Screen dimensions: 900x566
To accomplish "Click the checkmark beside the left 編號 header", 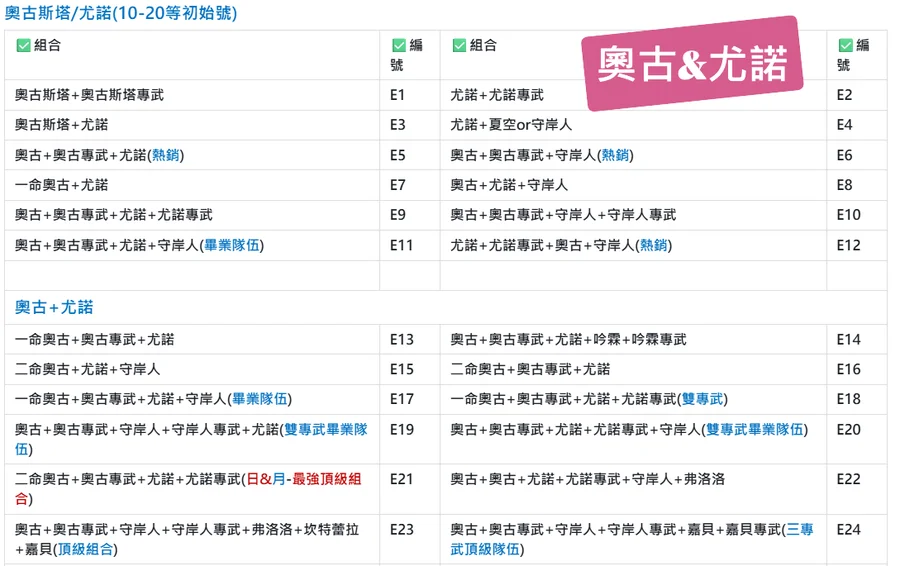I will coord(398,45).
